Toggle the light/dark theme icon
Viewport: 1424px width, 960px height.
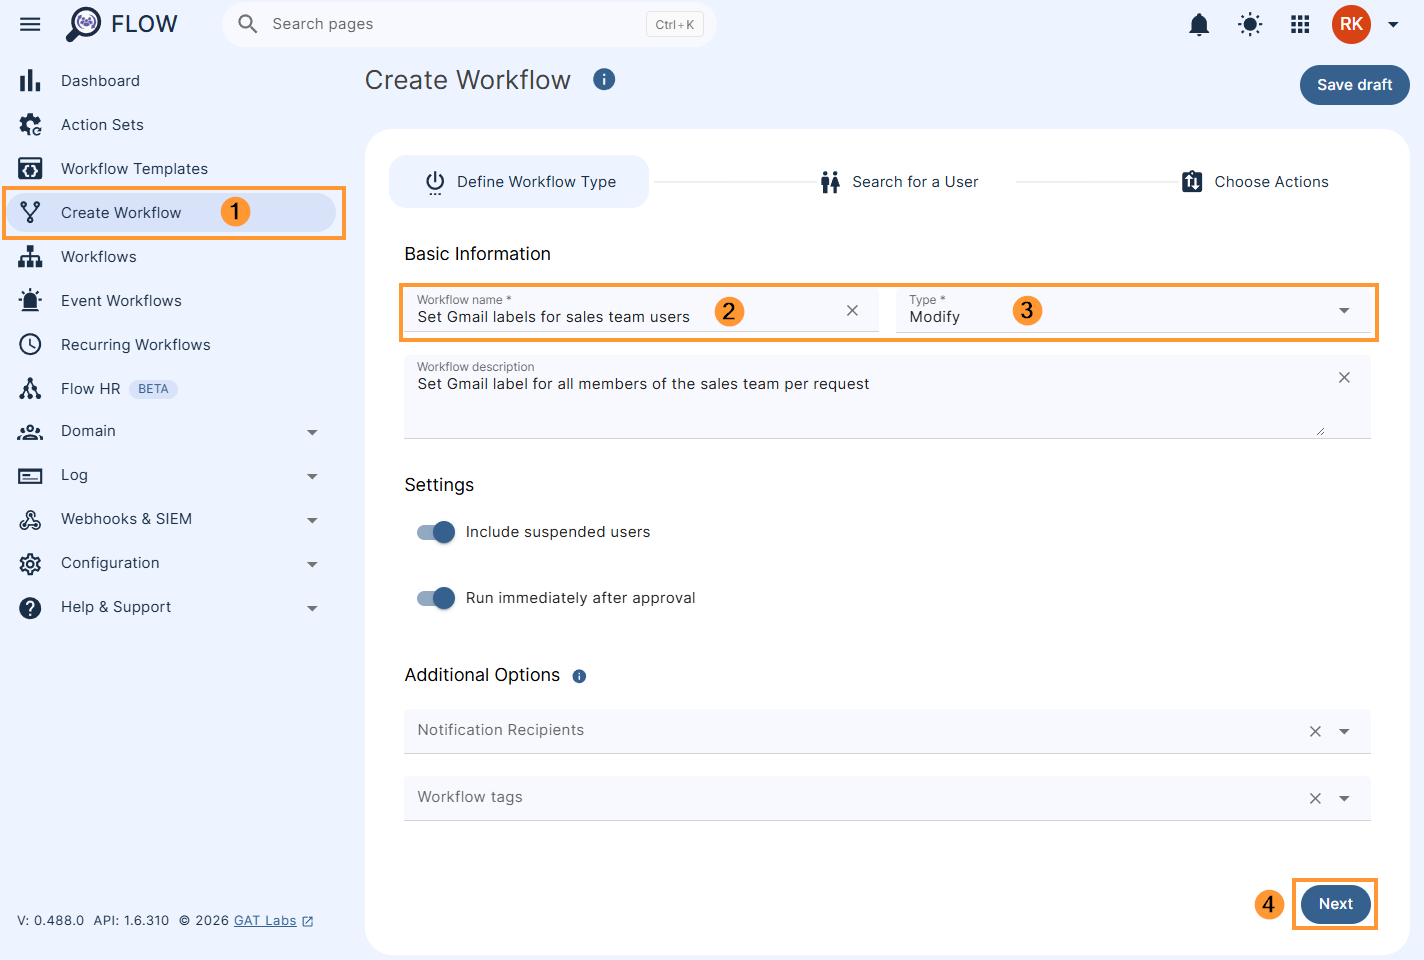pyautogui.click(x=1250, y=25)
